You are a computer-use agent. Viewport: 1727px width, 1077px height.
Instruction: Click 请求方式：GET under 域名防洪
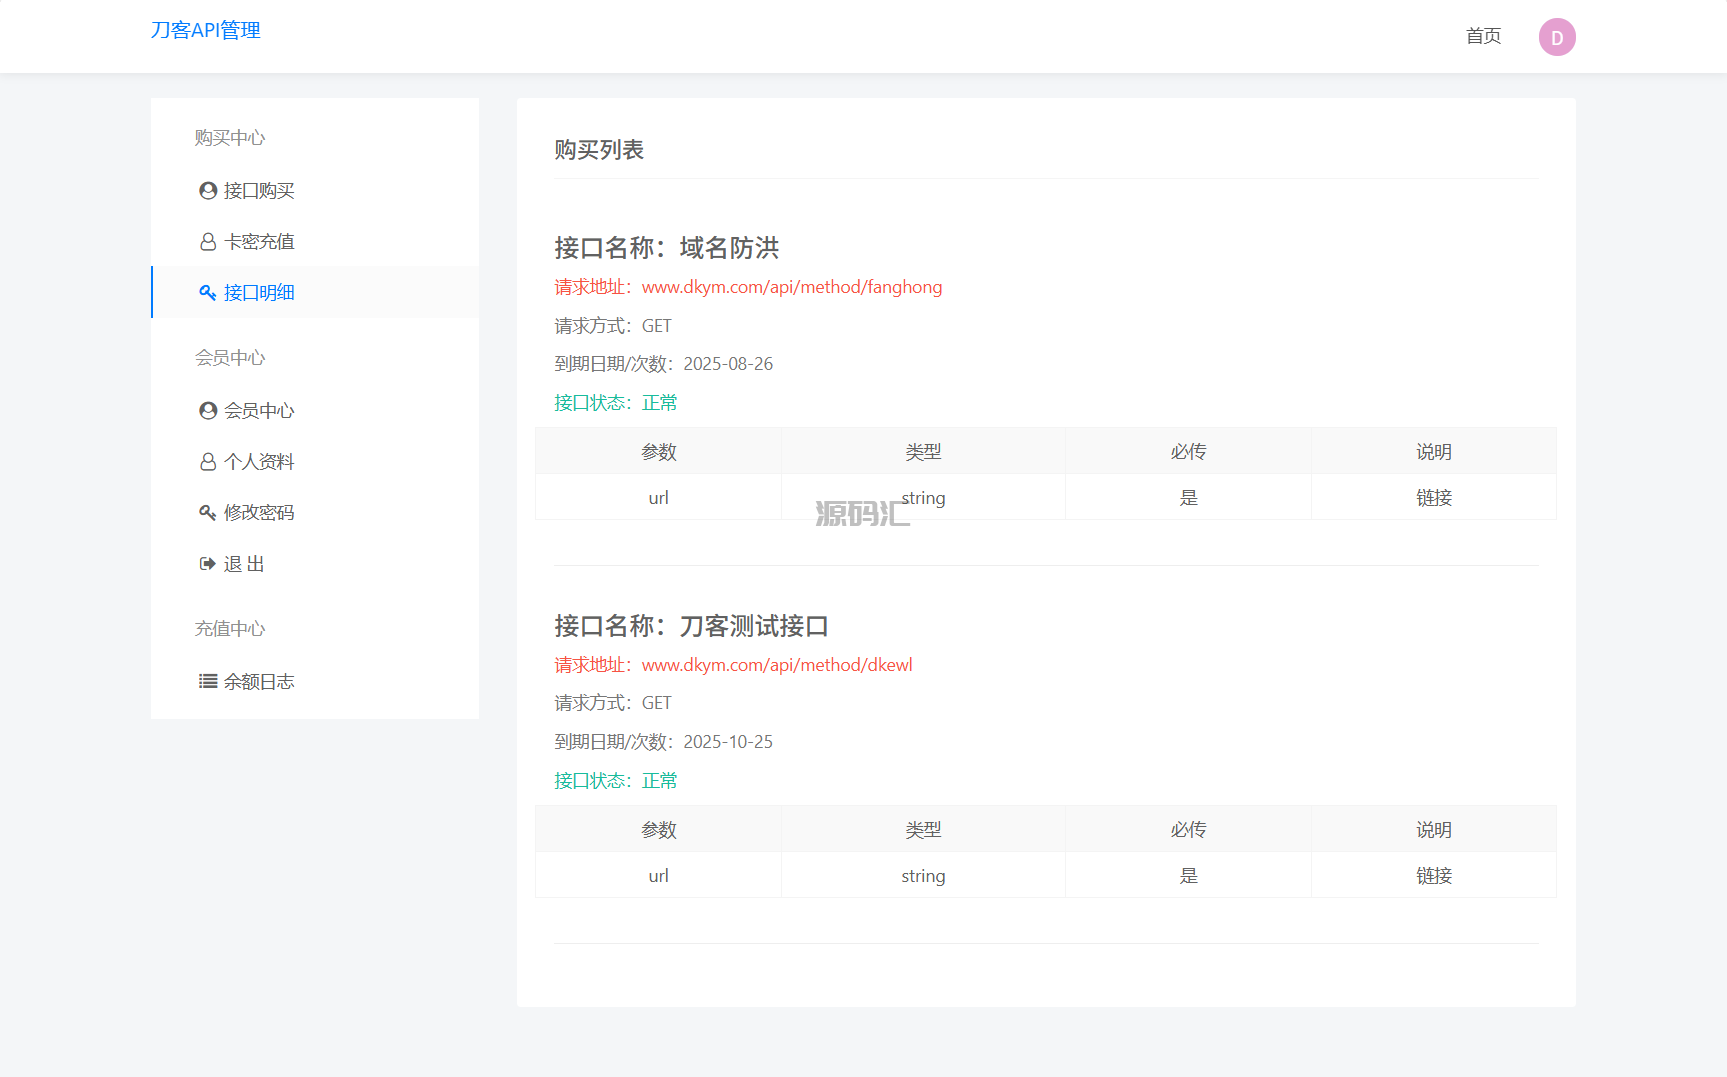click(613, 326)
